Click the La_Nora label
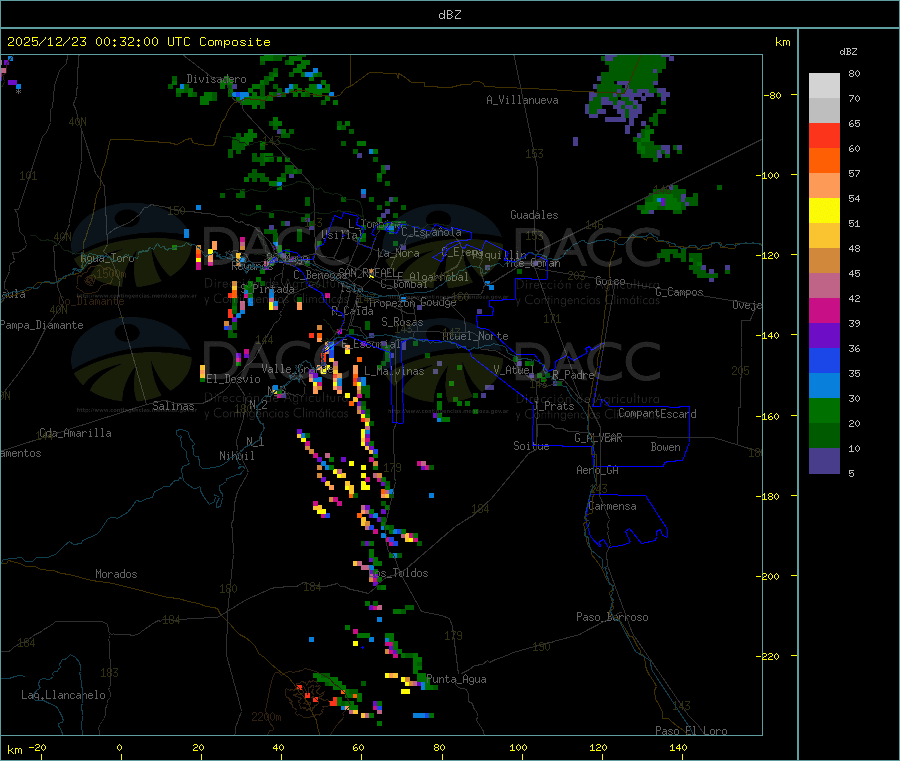 (398, 253)
